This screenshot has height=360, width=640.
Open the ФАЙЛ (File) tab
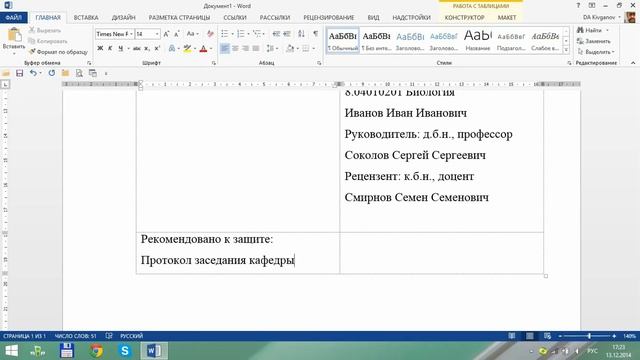[x=13, y=18]
